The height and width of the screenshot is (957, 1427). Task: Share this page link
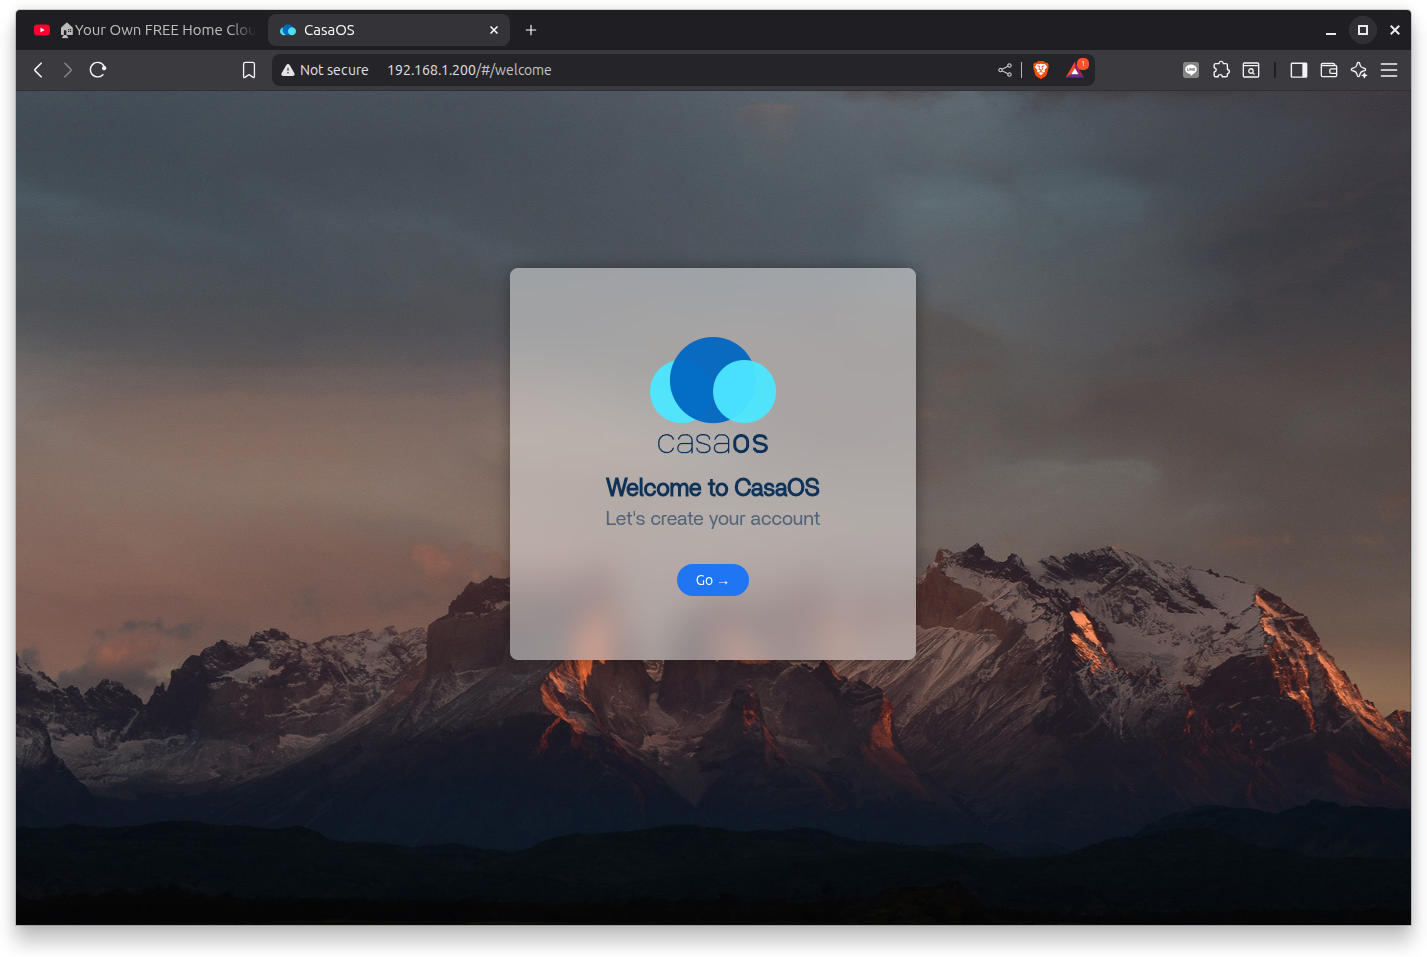pyautogui.click(x=1005, y=70)
